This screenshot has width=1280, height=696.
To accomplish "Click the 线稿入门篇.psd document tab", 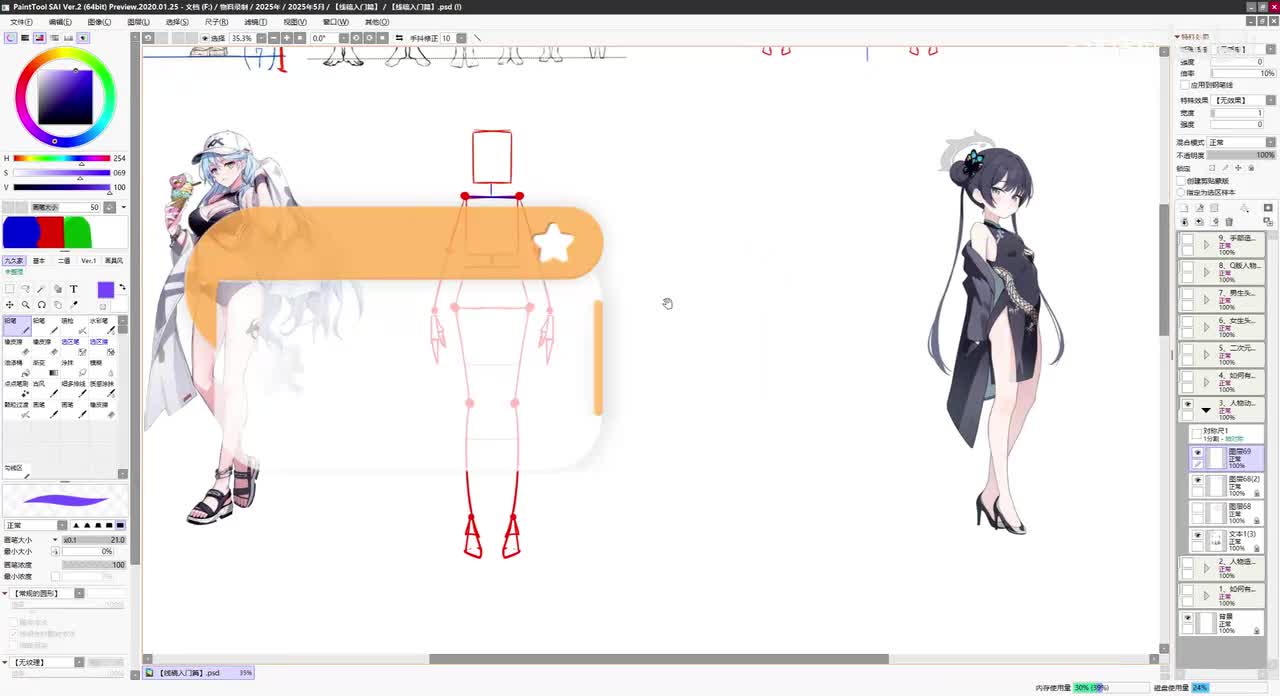I will [190, 673].
